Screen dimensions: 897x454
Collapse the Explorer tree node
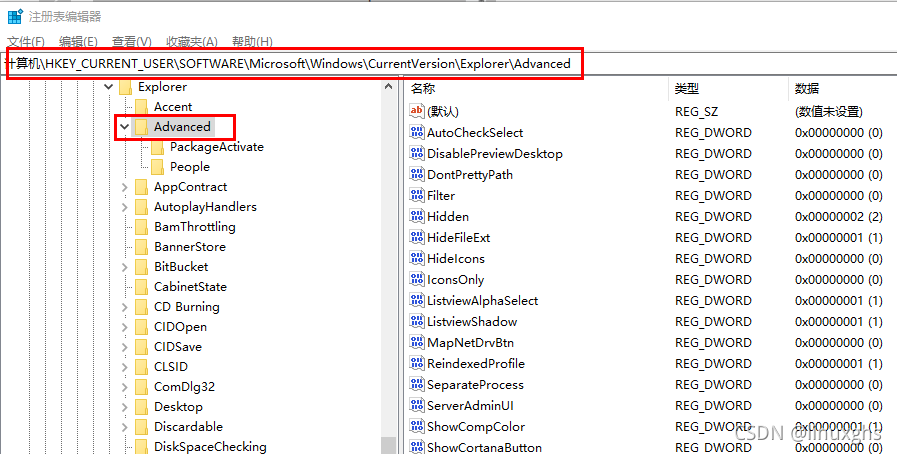[109, 87]
